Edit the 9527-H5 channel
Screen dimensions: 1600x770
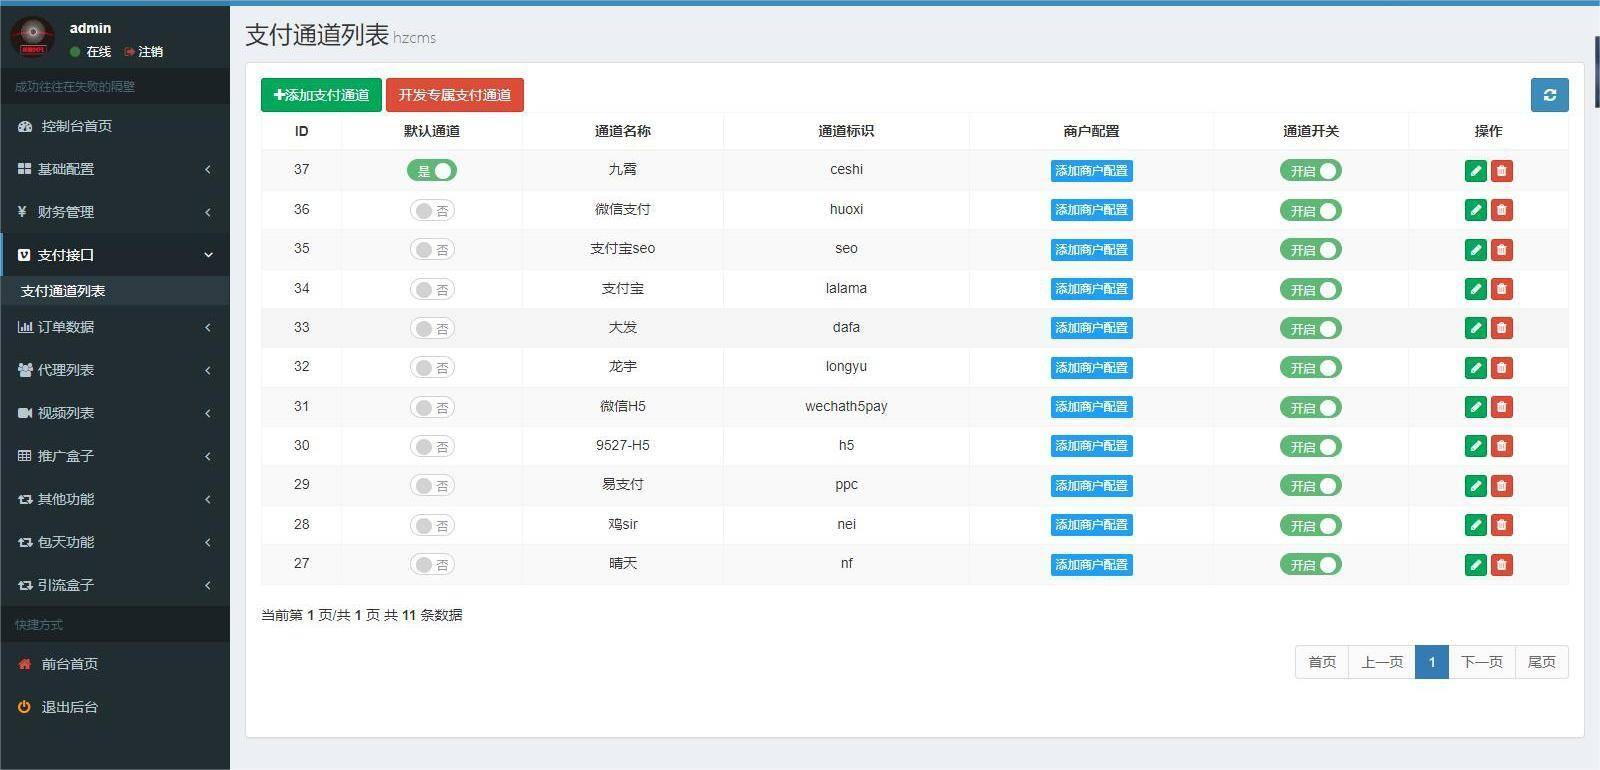[x=1475, y=446]
